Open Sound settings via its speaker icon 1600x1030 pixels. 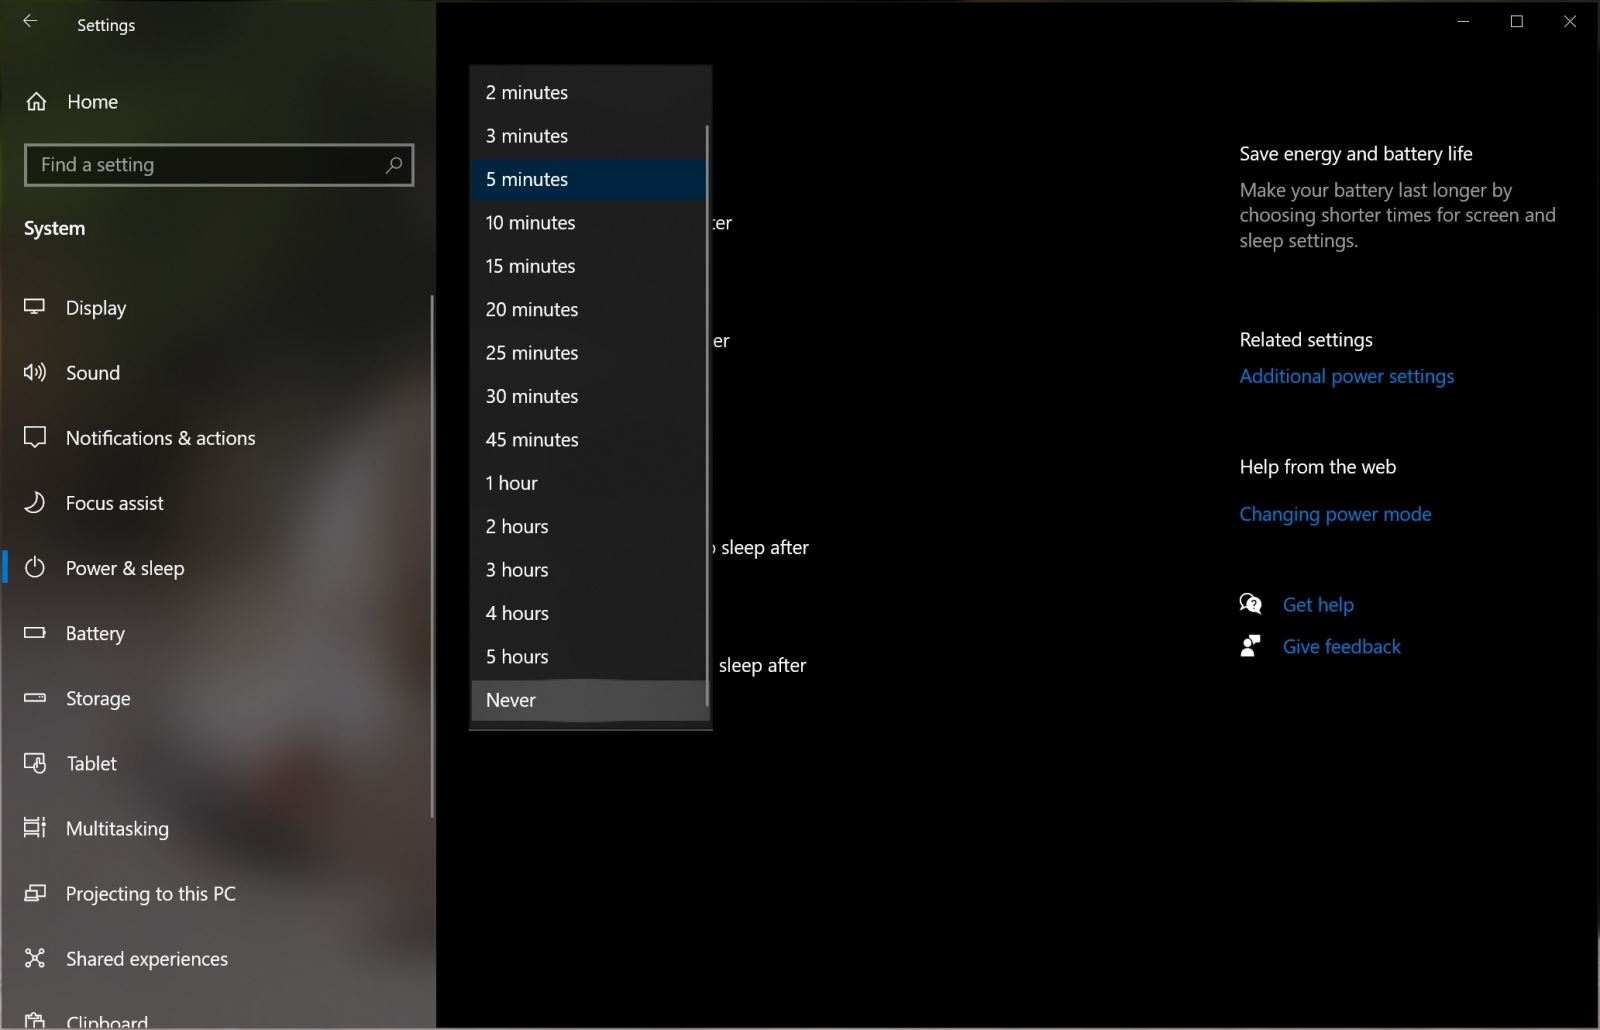(x=35, y=372)
